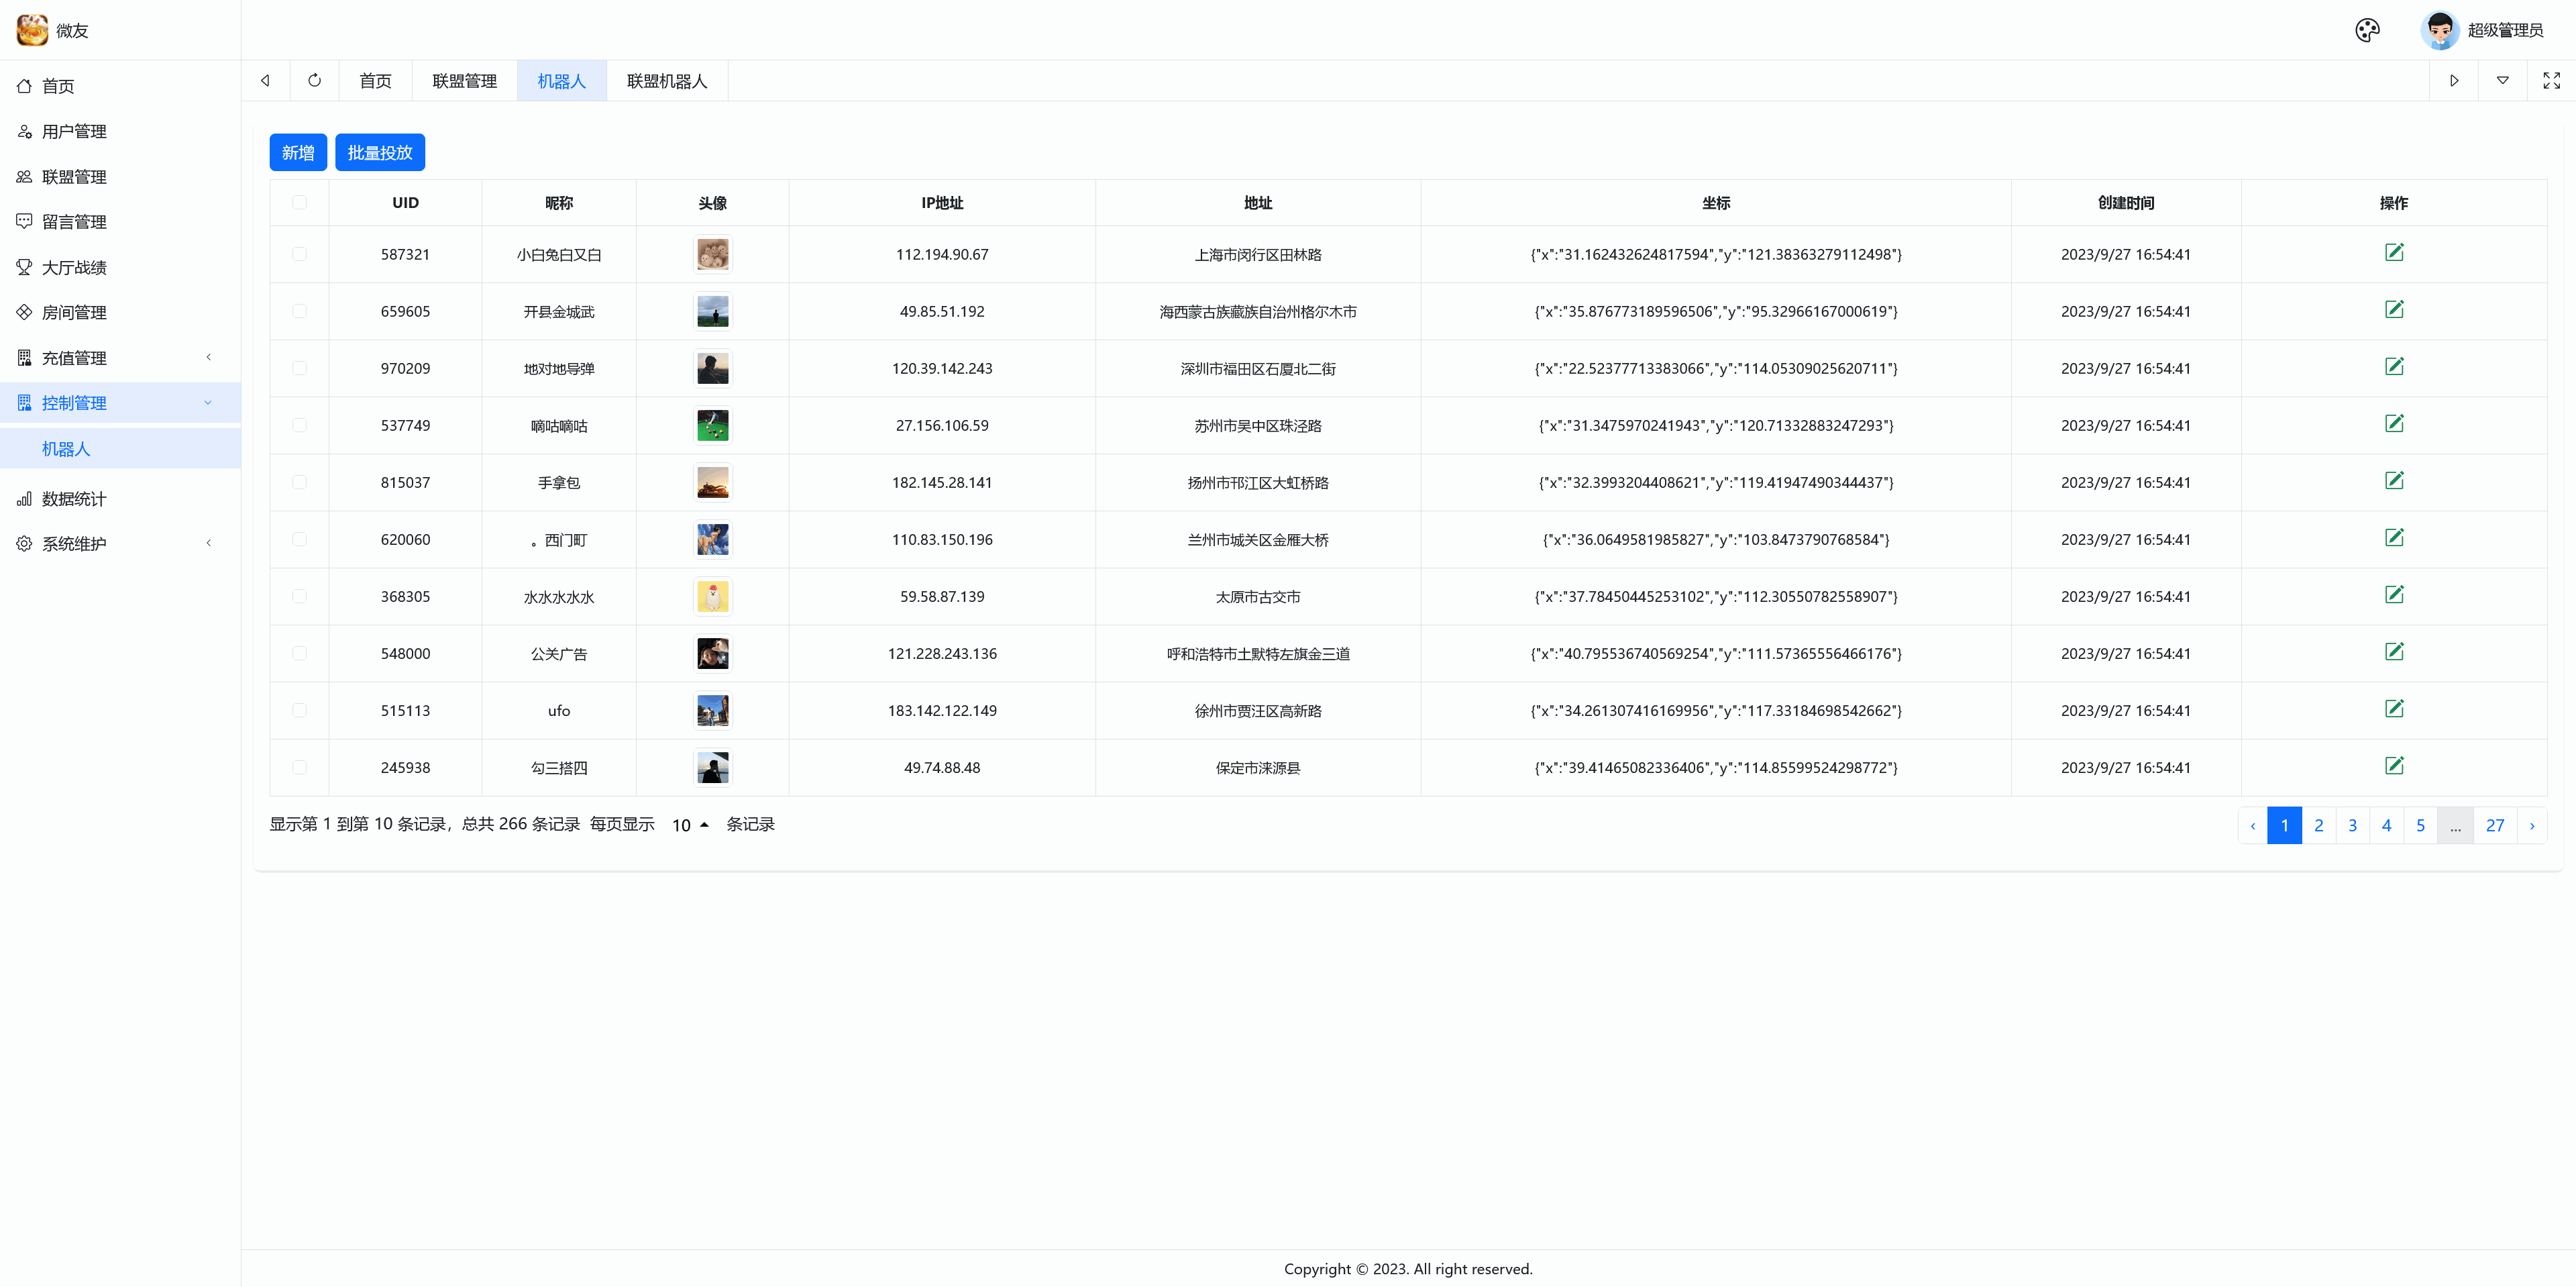Click the theme palette icon
The image size is (2576, 1287).
coord(2367,30)
